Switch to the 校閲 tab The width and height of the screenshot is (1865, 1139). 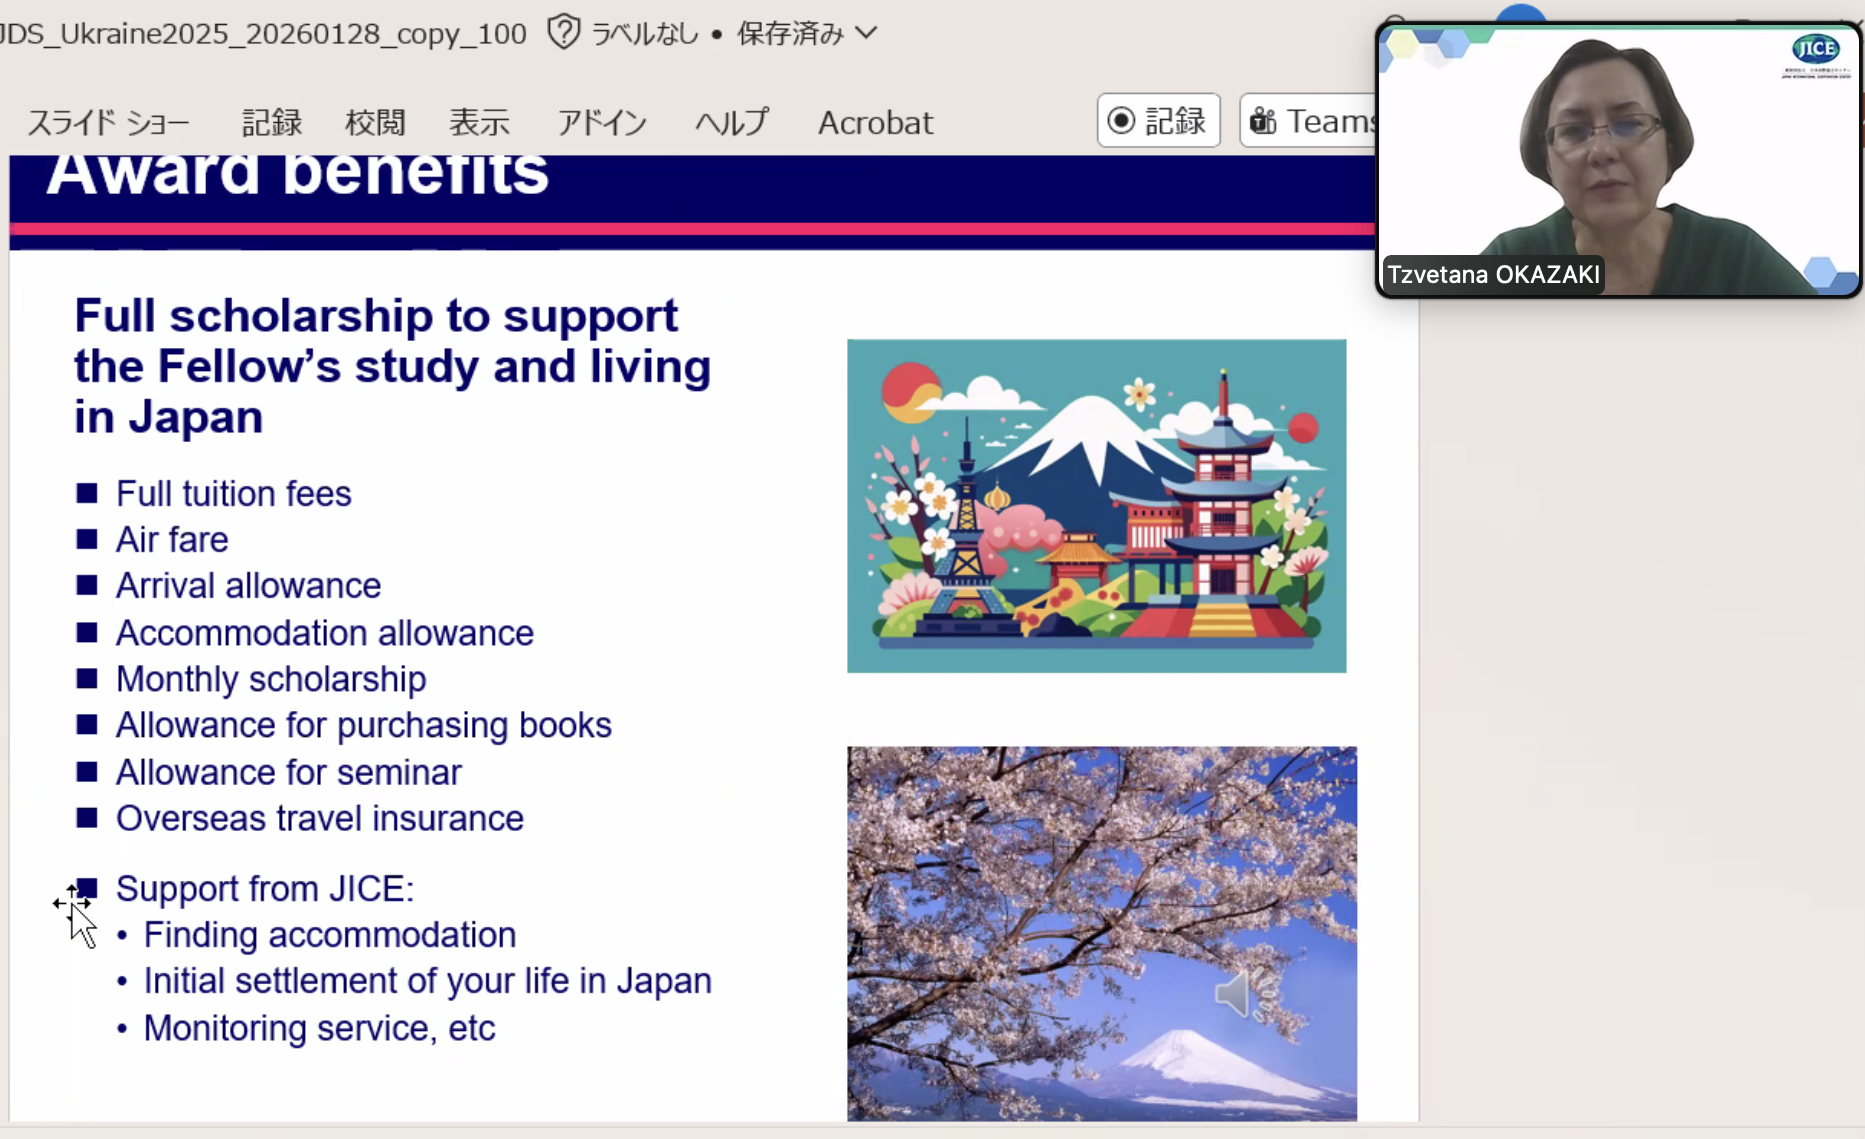(375, 123)
